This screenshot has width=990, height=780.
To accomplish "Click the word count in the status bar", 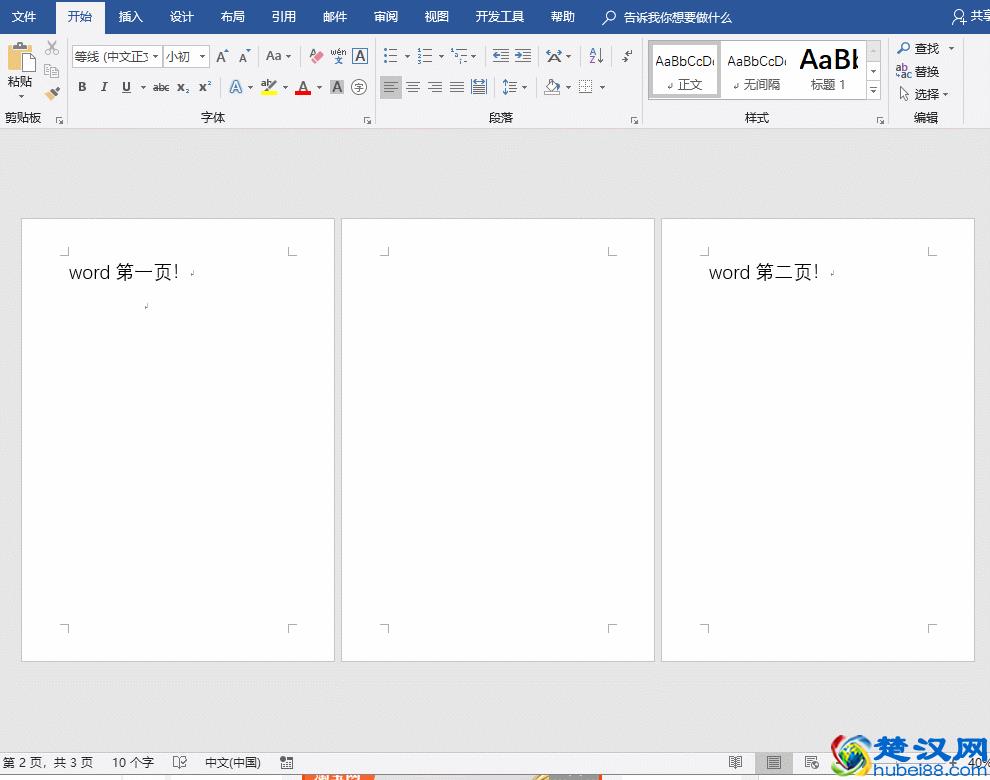I will click(132, 762).
